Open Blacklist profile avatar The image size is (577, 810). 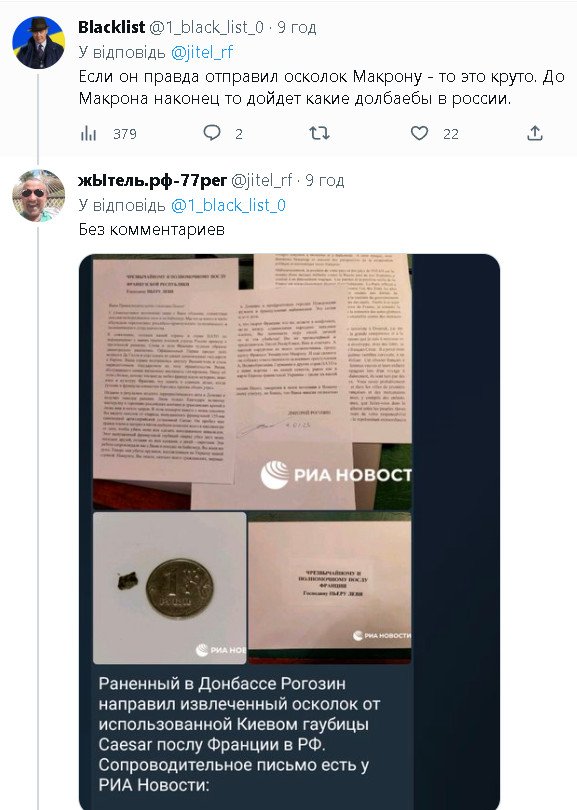38,42
